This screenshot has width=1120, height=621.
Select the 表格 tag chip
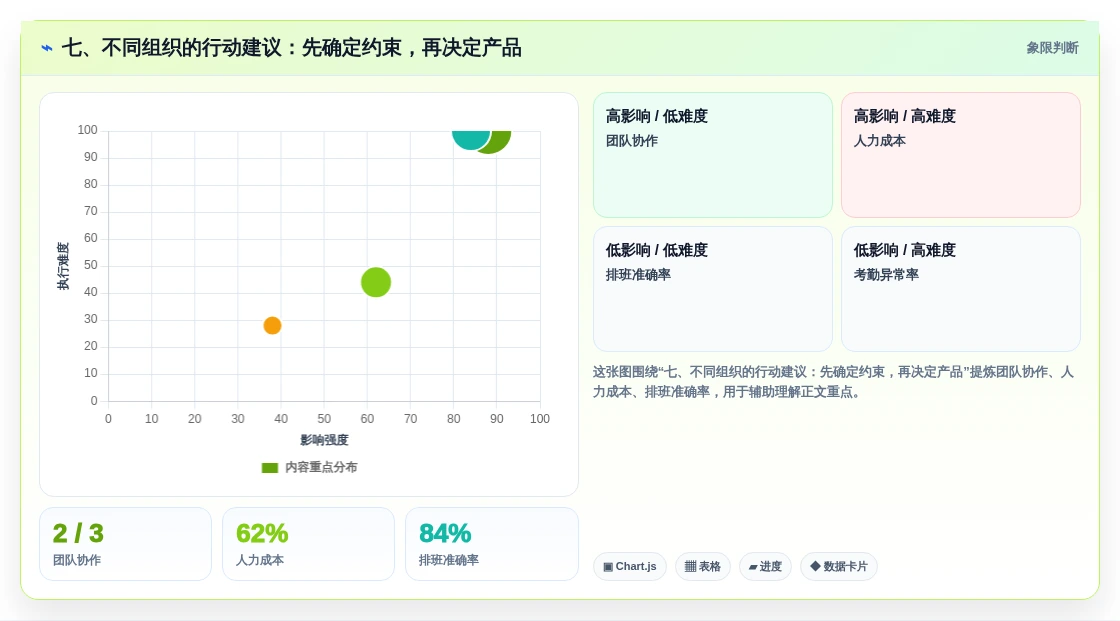click(703, 567)
